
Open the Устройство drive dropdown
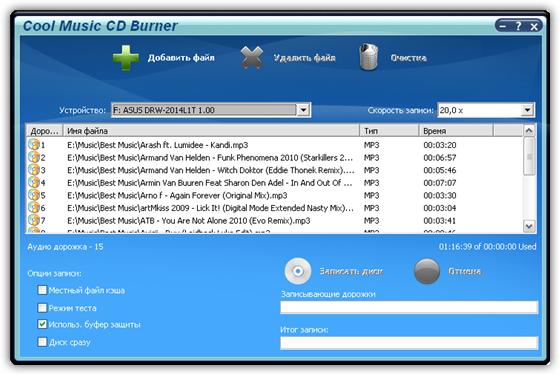point(303,110)
